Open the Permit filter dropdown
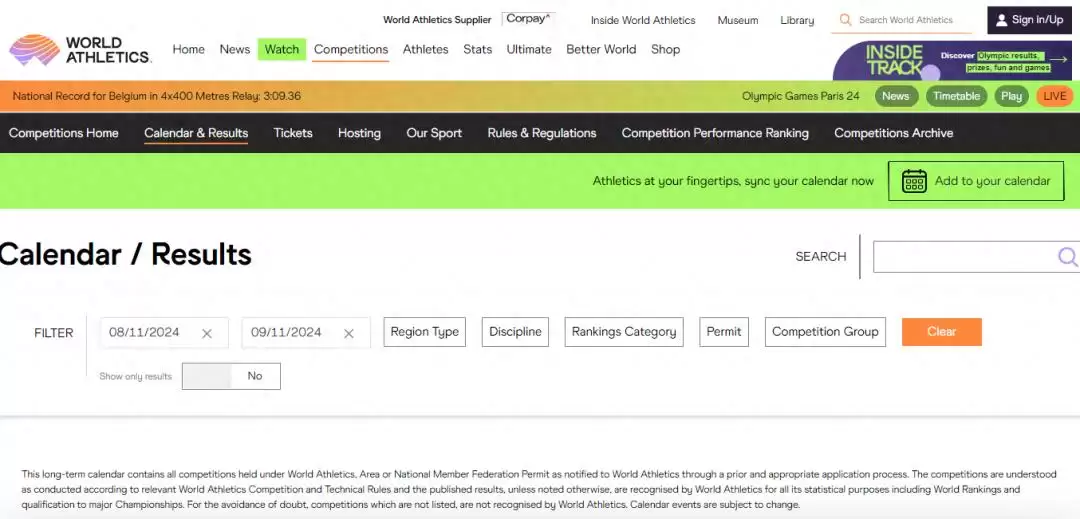Screen dimensions: 1080x519 pyautogui.click(x=724, y=332)
